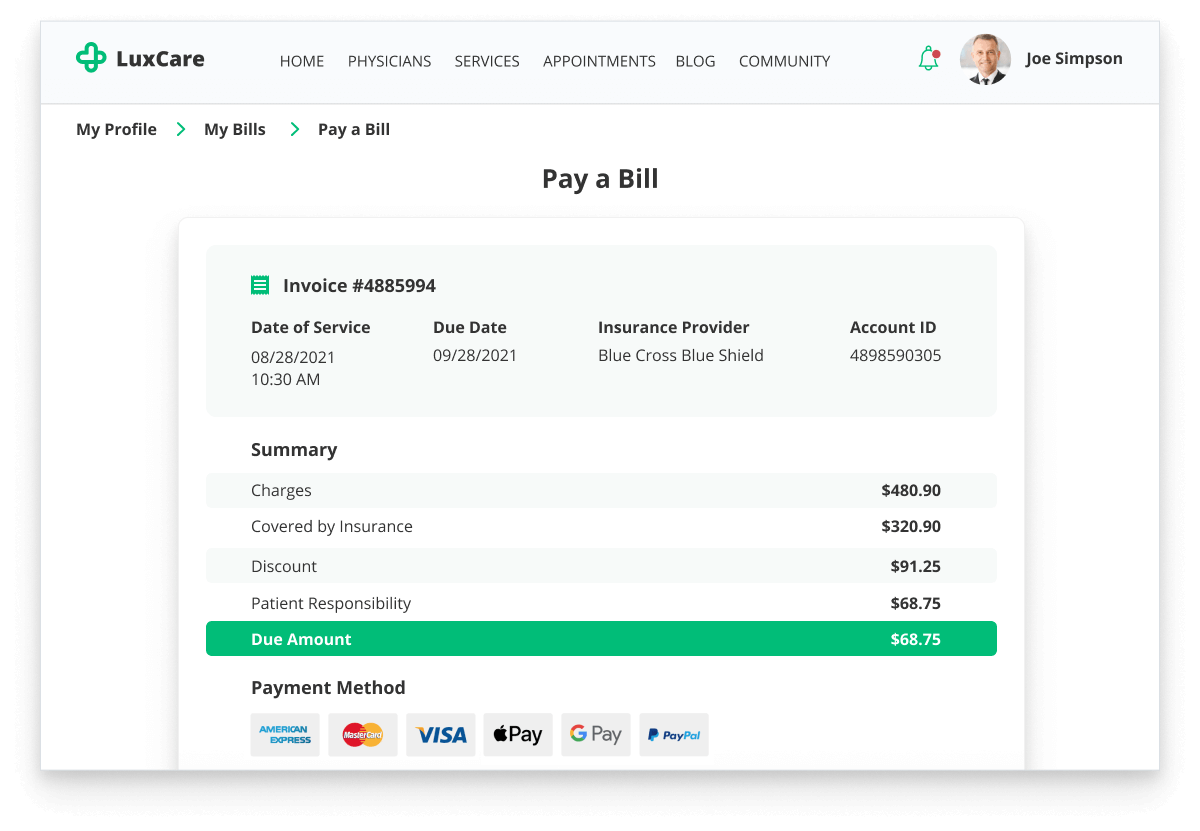
Task: Open Community navigation link
Action: [784, 61]
